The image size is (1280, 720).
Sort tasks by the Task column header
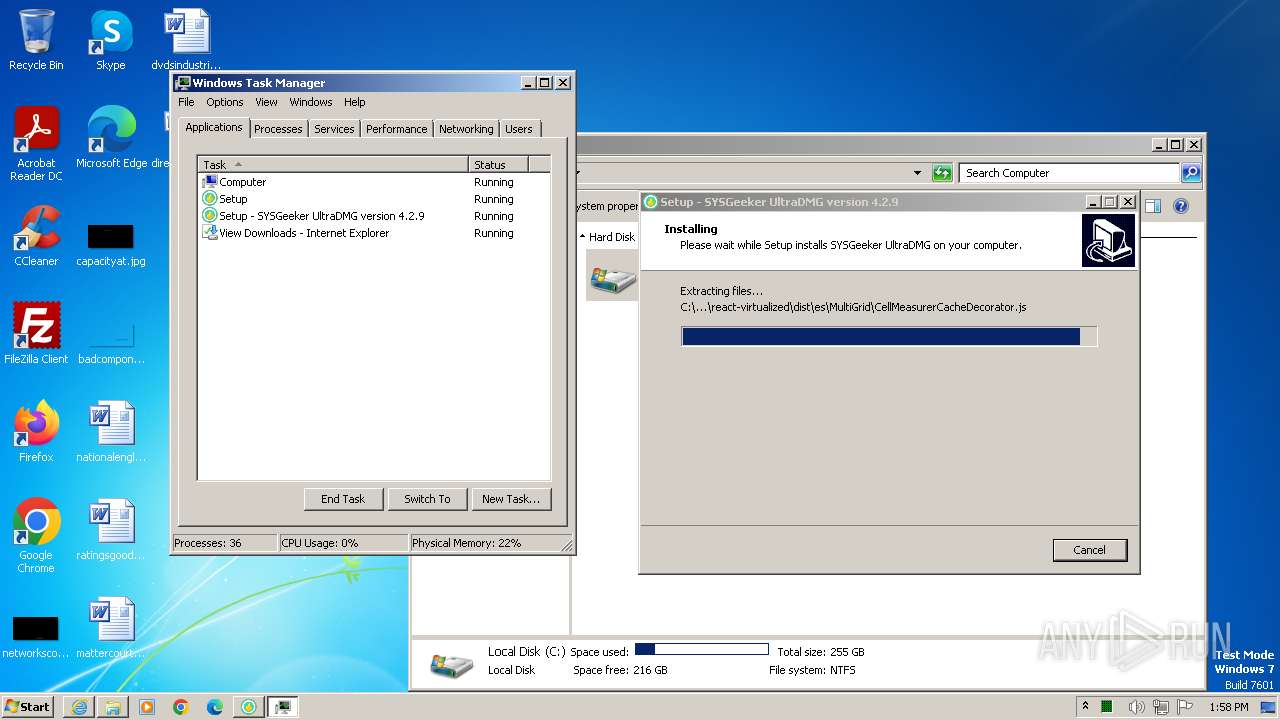point(333,164)
